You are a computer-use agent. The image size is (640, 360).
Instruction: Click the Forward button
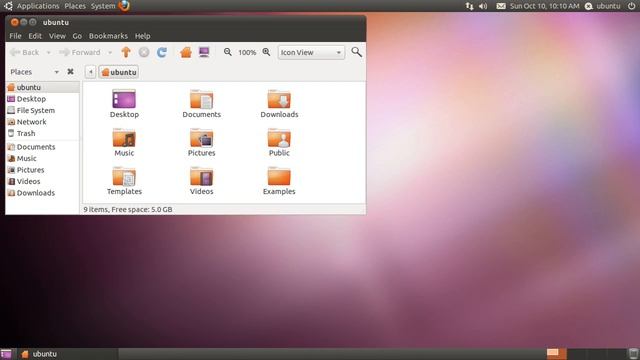point(80,52)
